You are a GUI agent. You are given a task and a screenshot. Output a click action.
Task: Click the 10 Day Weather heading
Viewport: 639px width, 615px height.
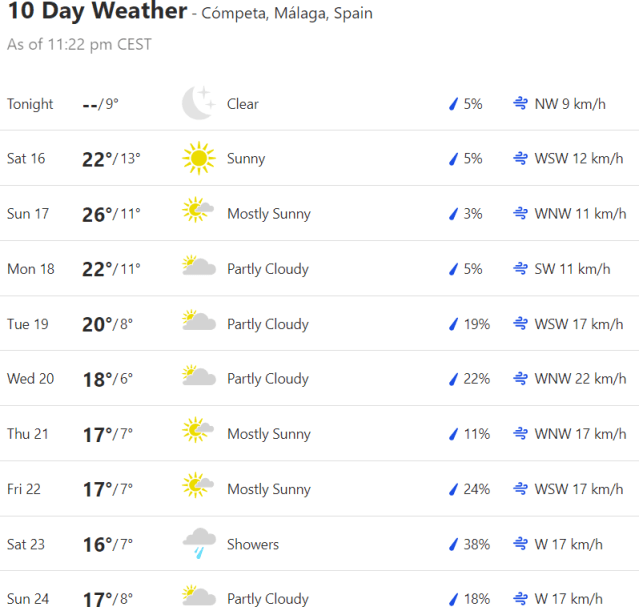(97, 12)
